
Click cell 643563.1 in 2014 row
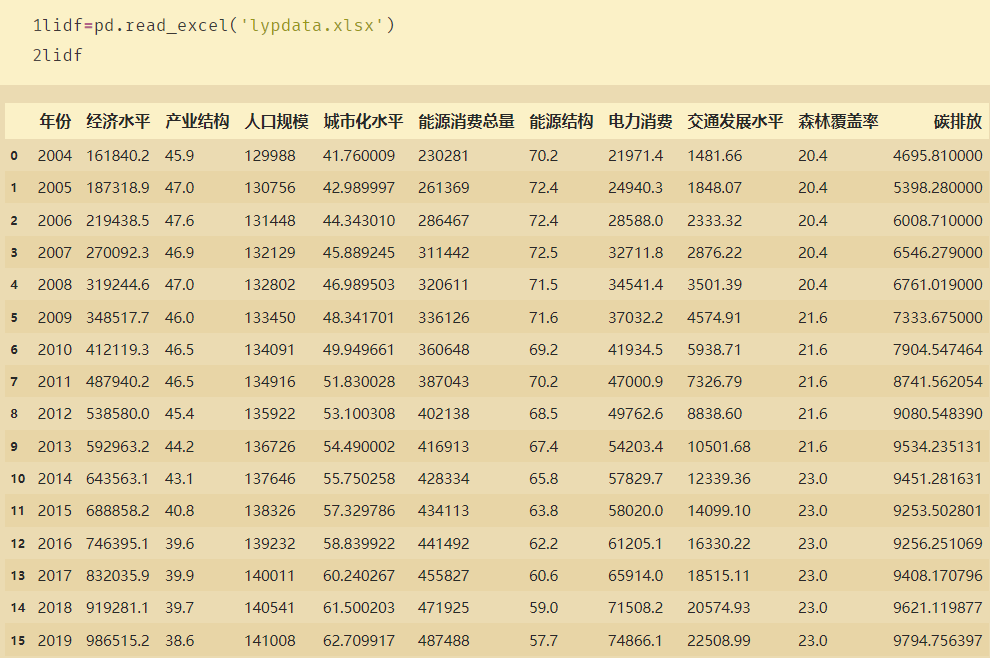click(118, 479)
